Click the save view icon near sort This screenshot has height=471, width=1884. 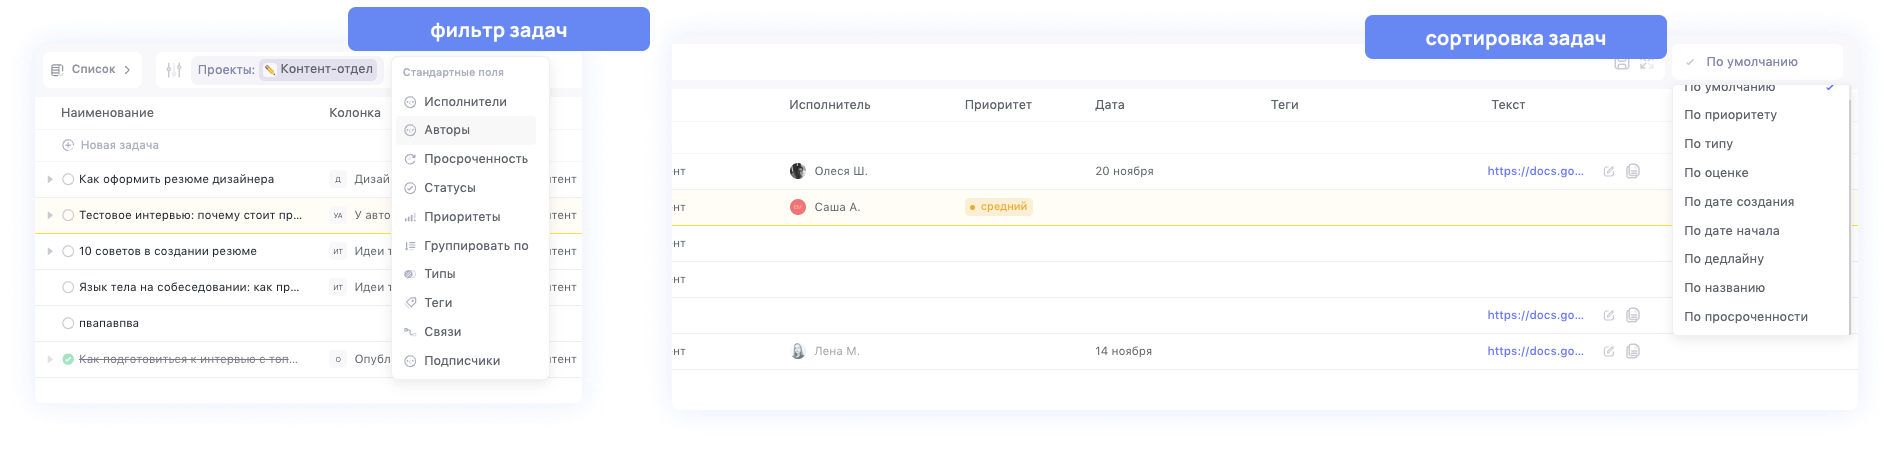pyautogui.click(x=1622, y=63)
